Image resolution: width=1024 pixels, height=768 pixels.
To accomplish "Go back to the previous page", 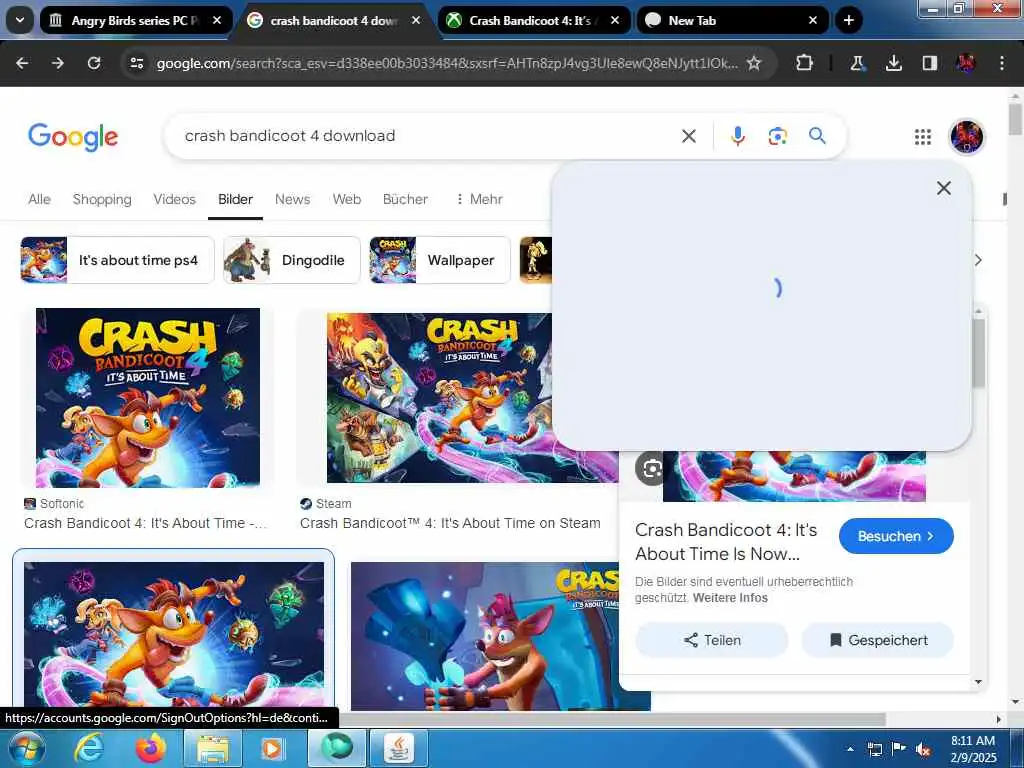I will (x=22, y=63).
